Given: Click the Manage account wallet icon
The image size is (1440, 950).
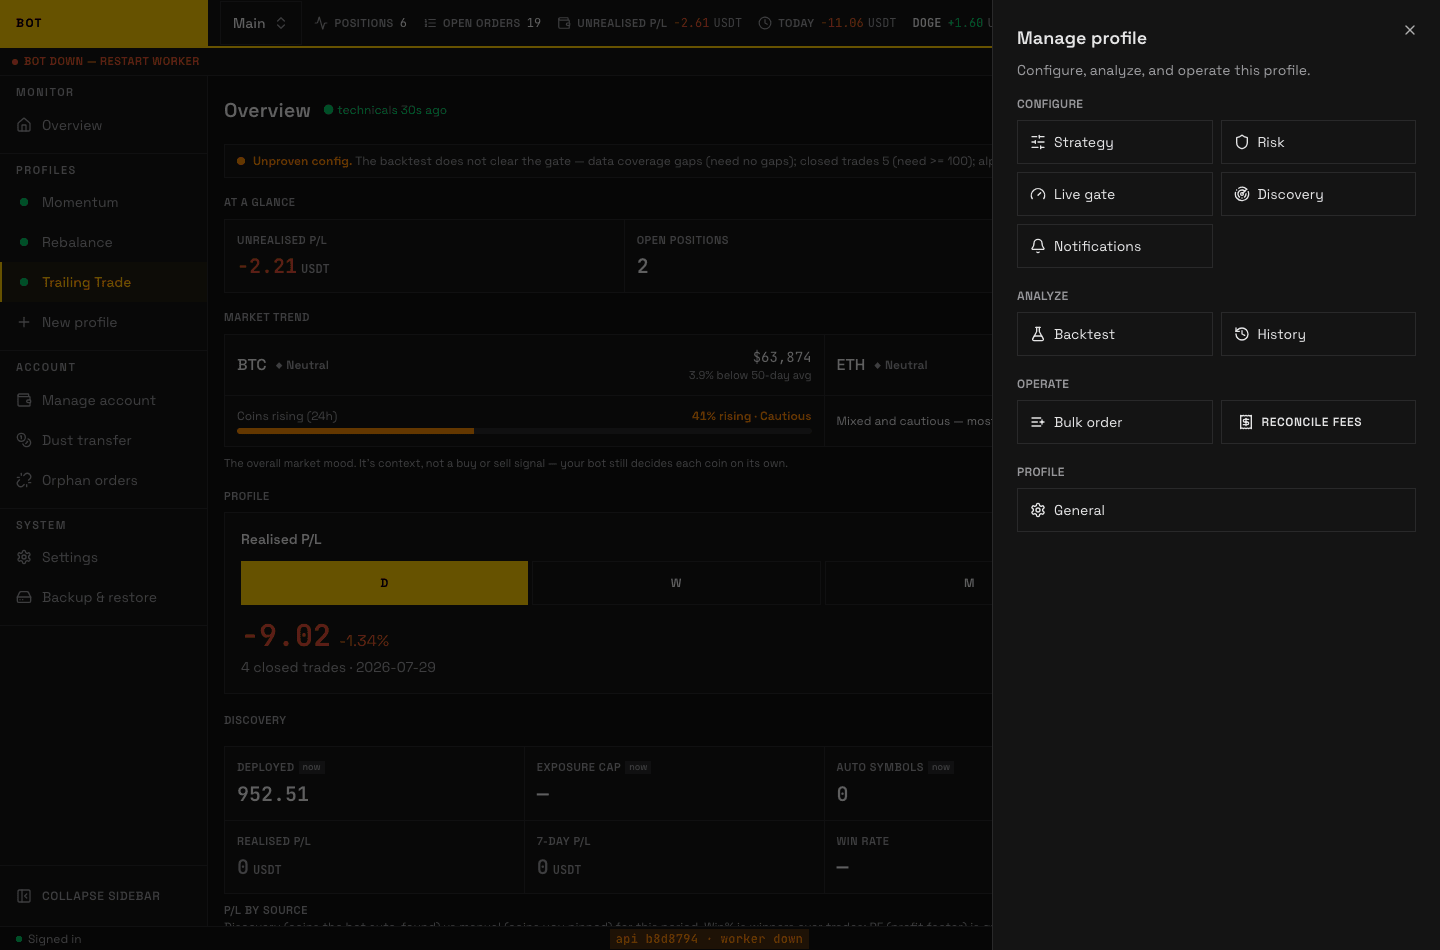Looking at the screenshot, I should coord(24,400).
